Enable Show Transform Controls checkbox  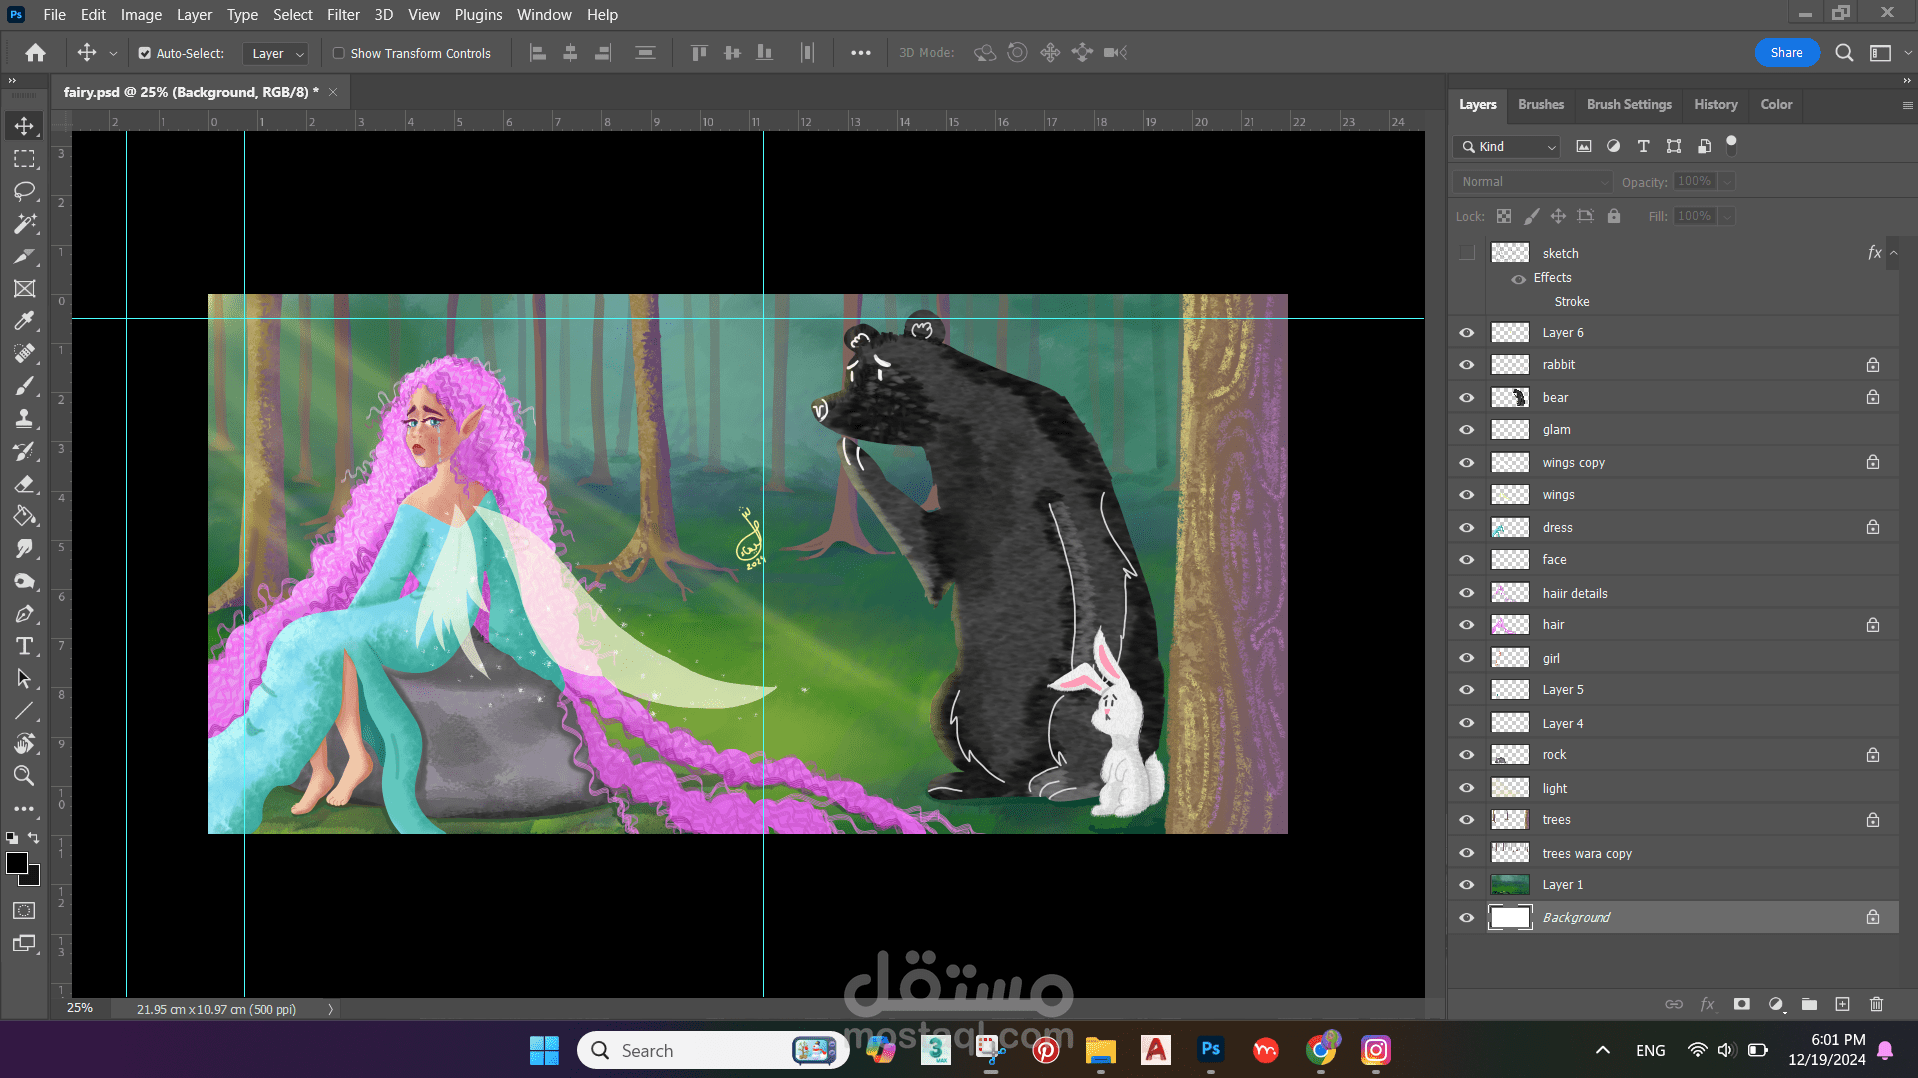click(x=339, y=54)
